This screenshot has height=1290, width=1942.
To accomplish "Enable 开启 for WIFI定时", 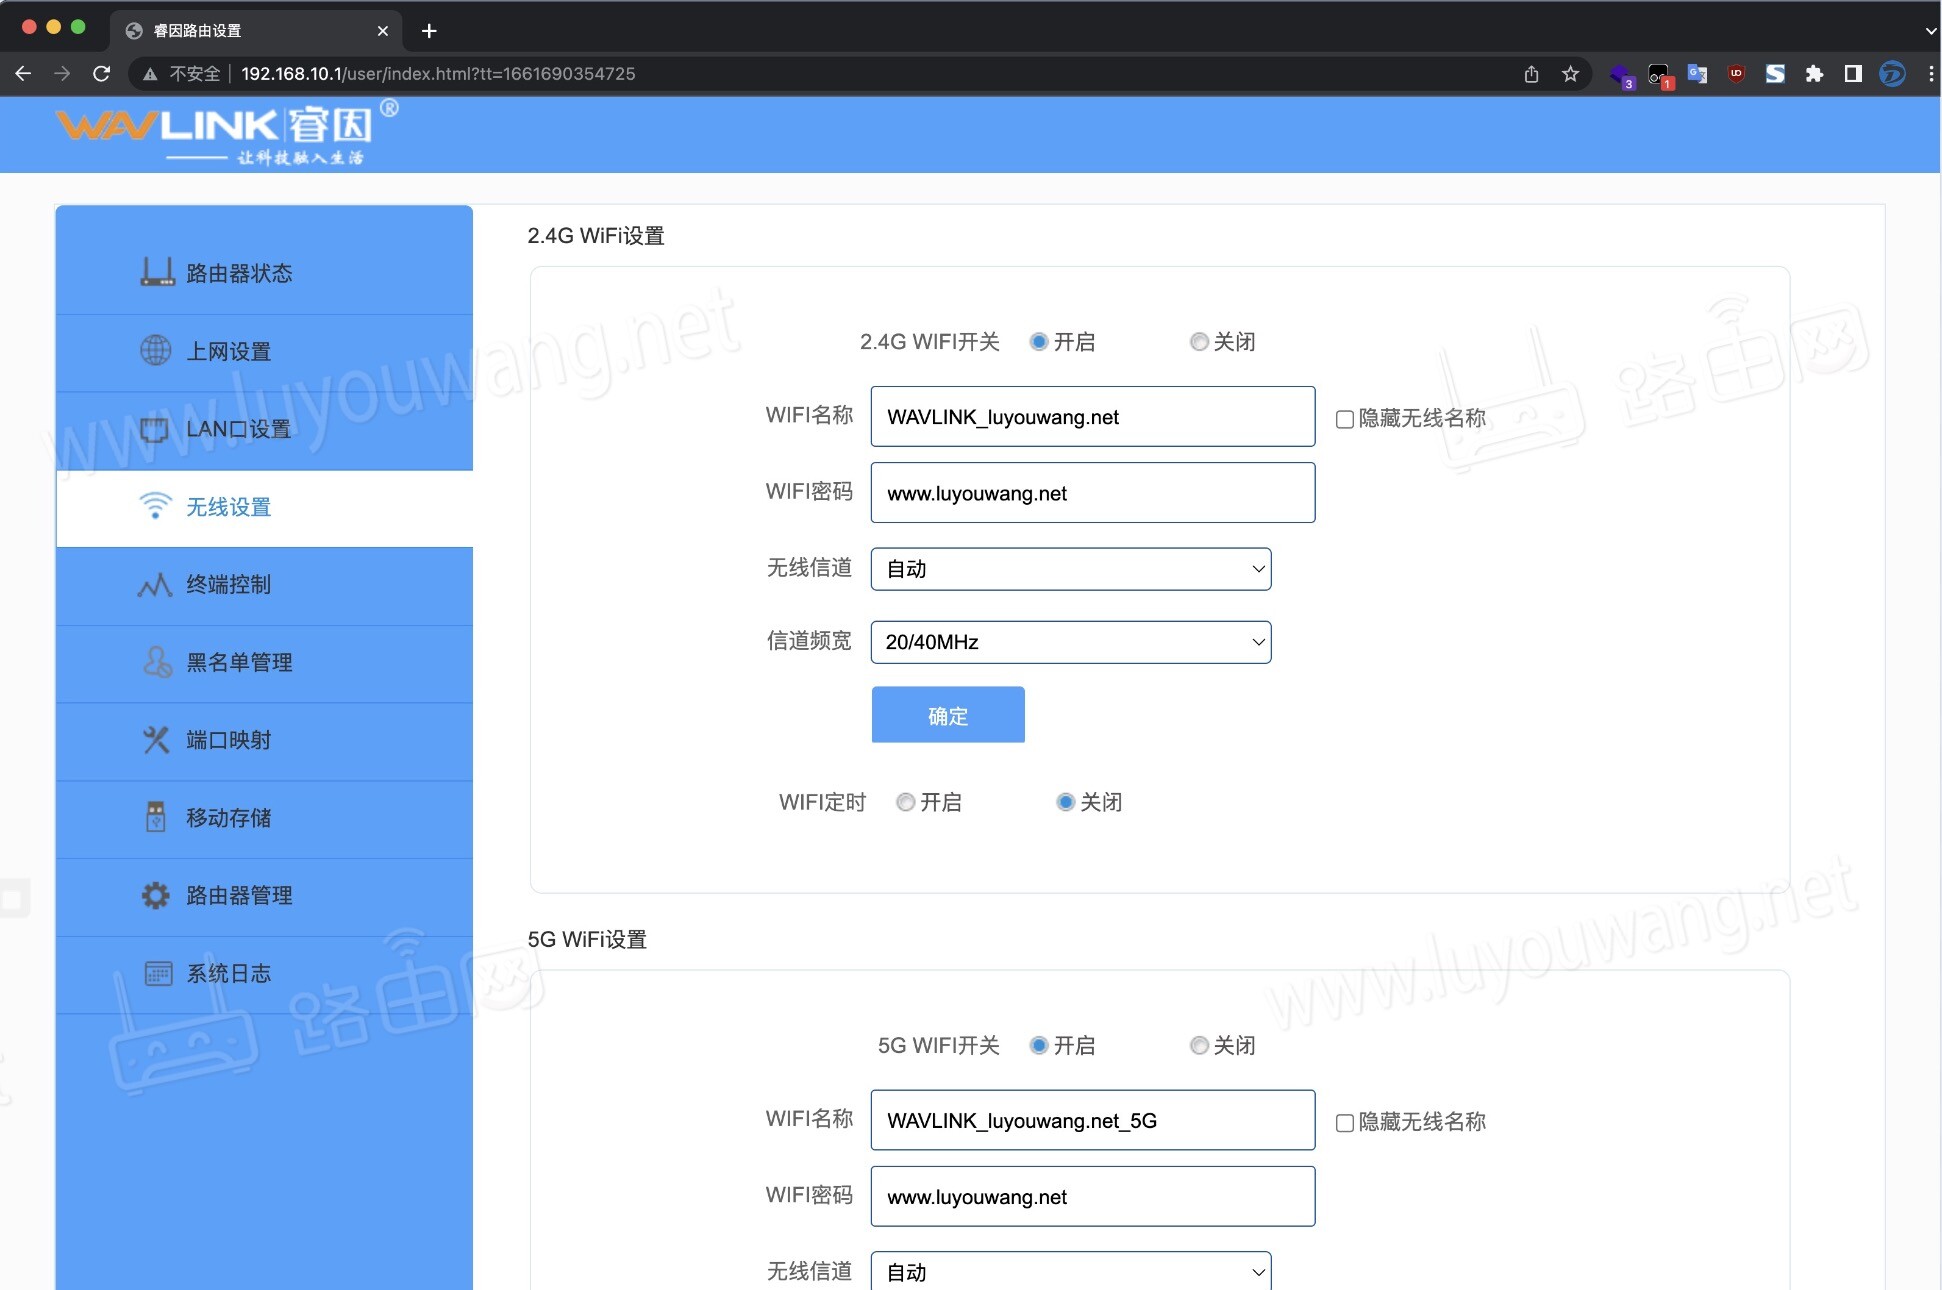I will [906, 801].
